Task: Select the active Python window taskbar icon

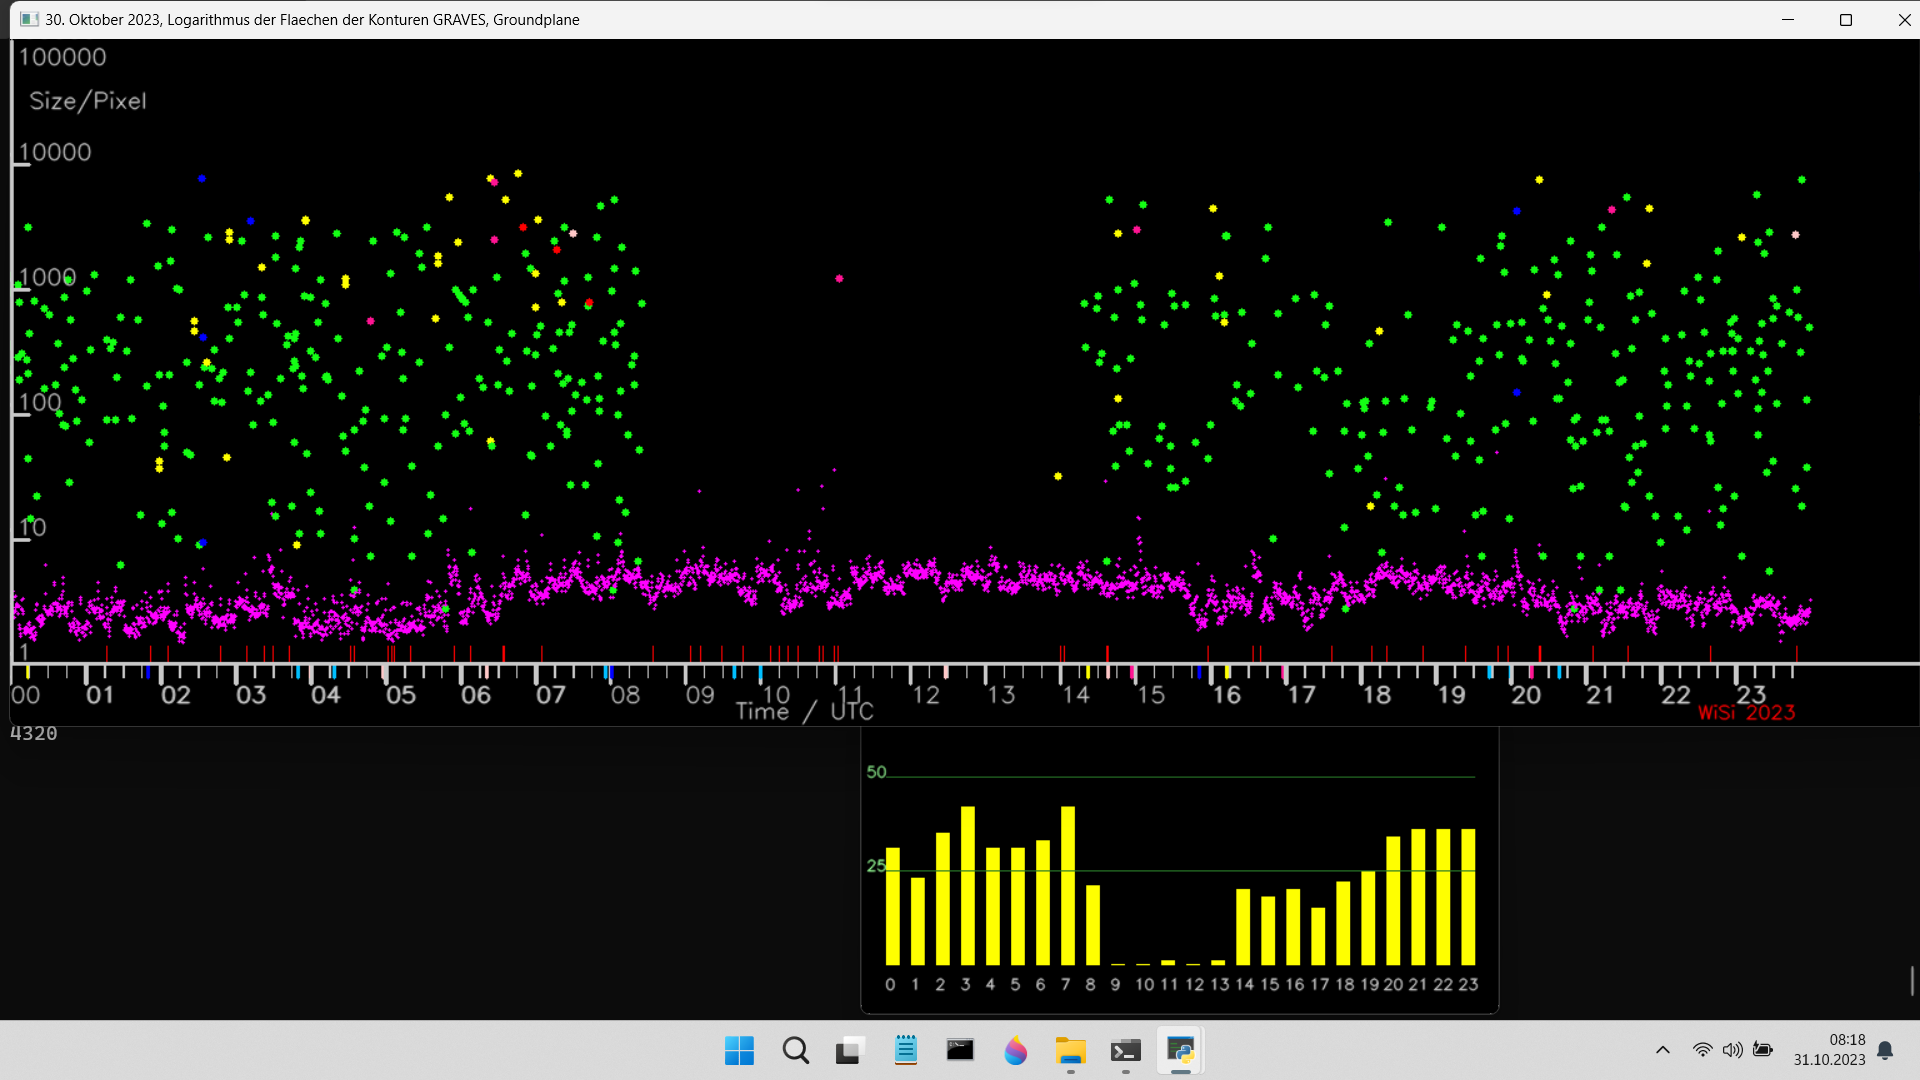Action: (x=1181, y=1051)
